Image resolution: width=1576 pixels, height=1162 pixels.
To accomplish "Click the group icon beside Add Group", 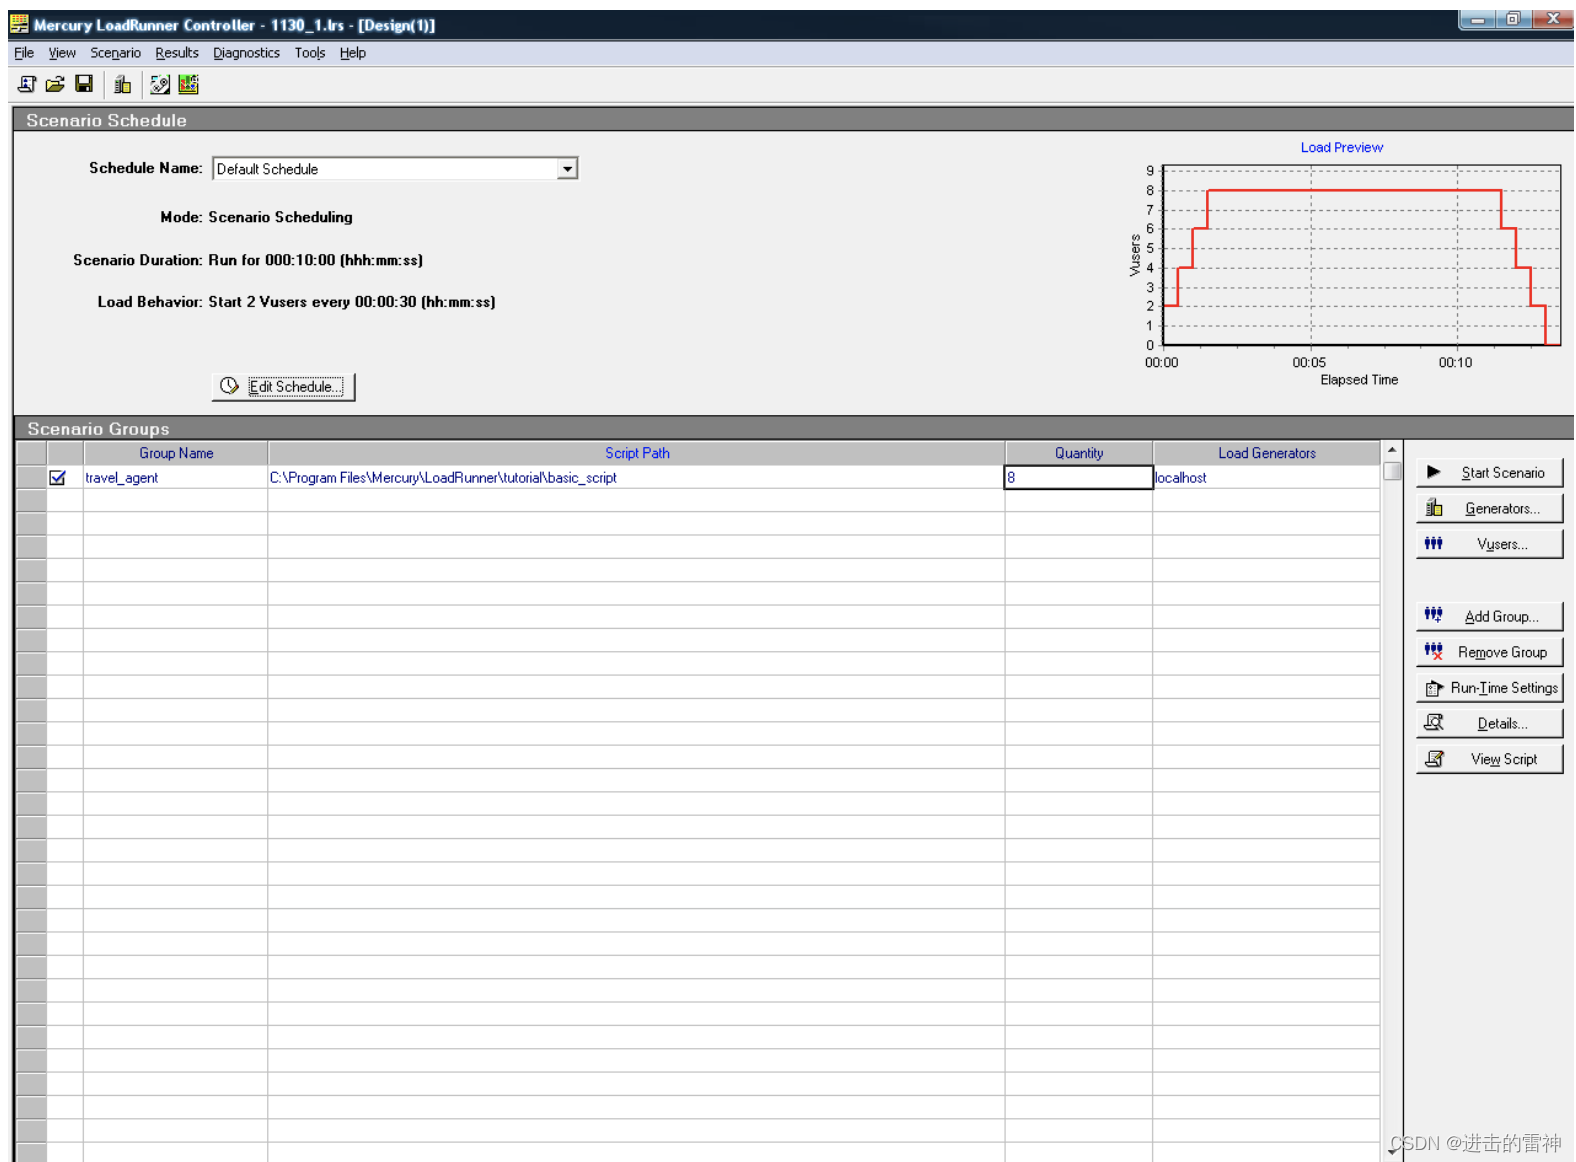I will pos(1434,615).
